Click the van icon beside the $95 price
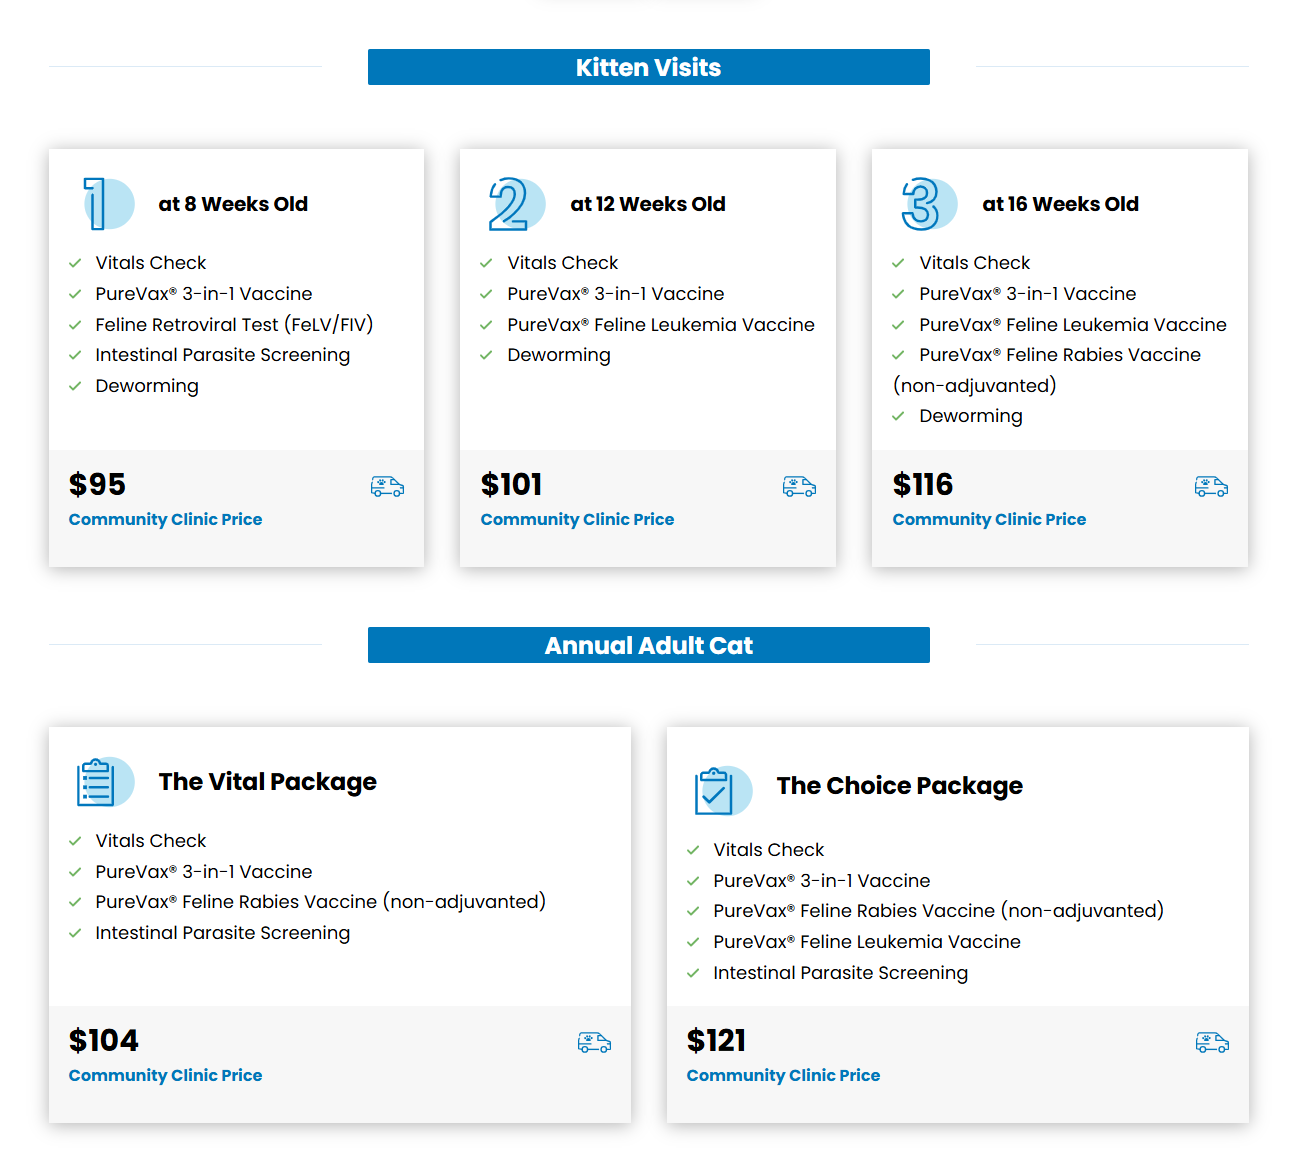1289x1166 pixels. point(387,487)
